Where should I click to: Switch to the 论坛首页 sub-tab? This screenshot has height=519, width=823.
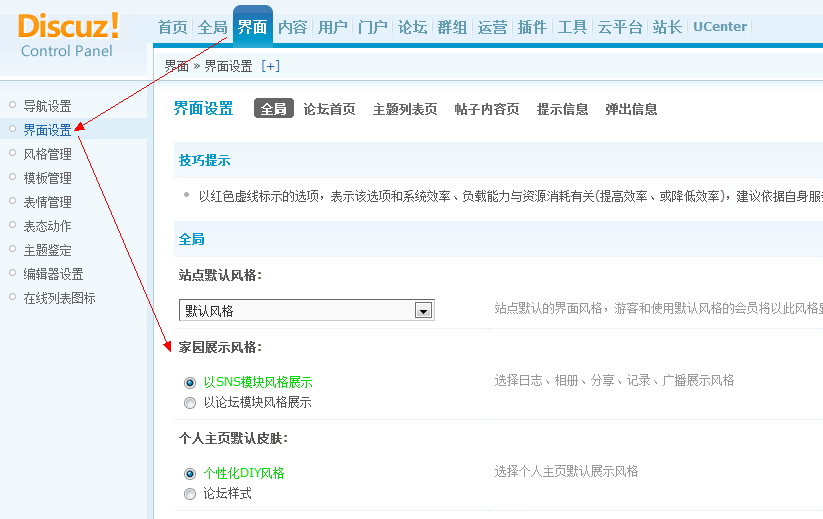pyautogui.click(x=329, y=109)
